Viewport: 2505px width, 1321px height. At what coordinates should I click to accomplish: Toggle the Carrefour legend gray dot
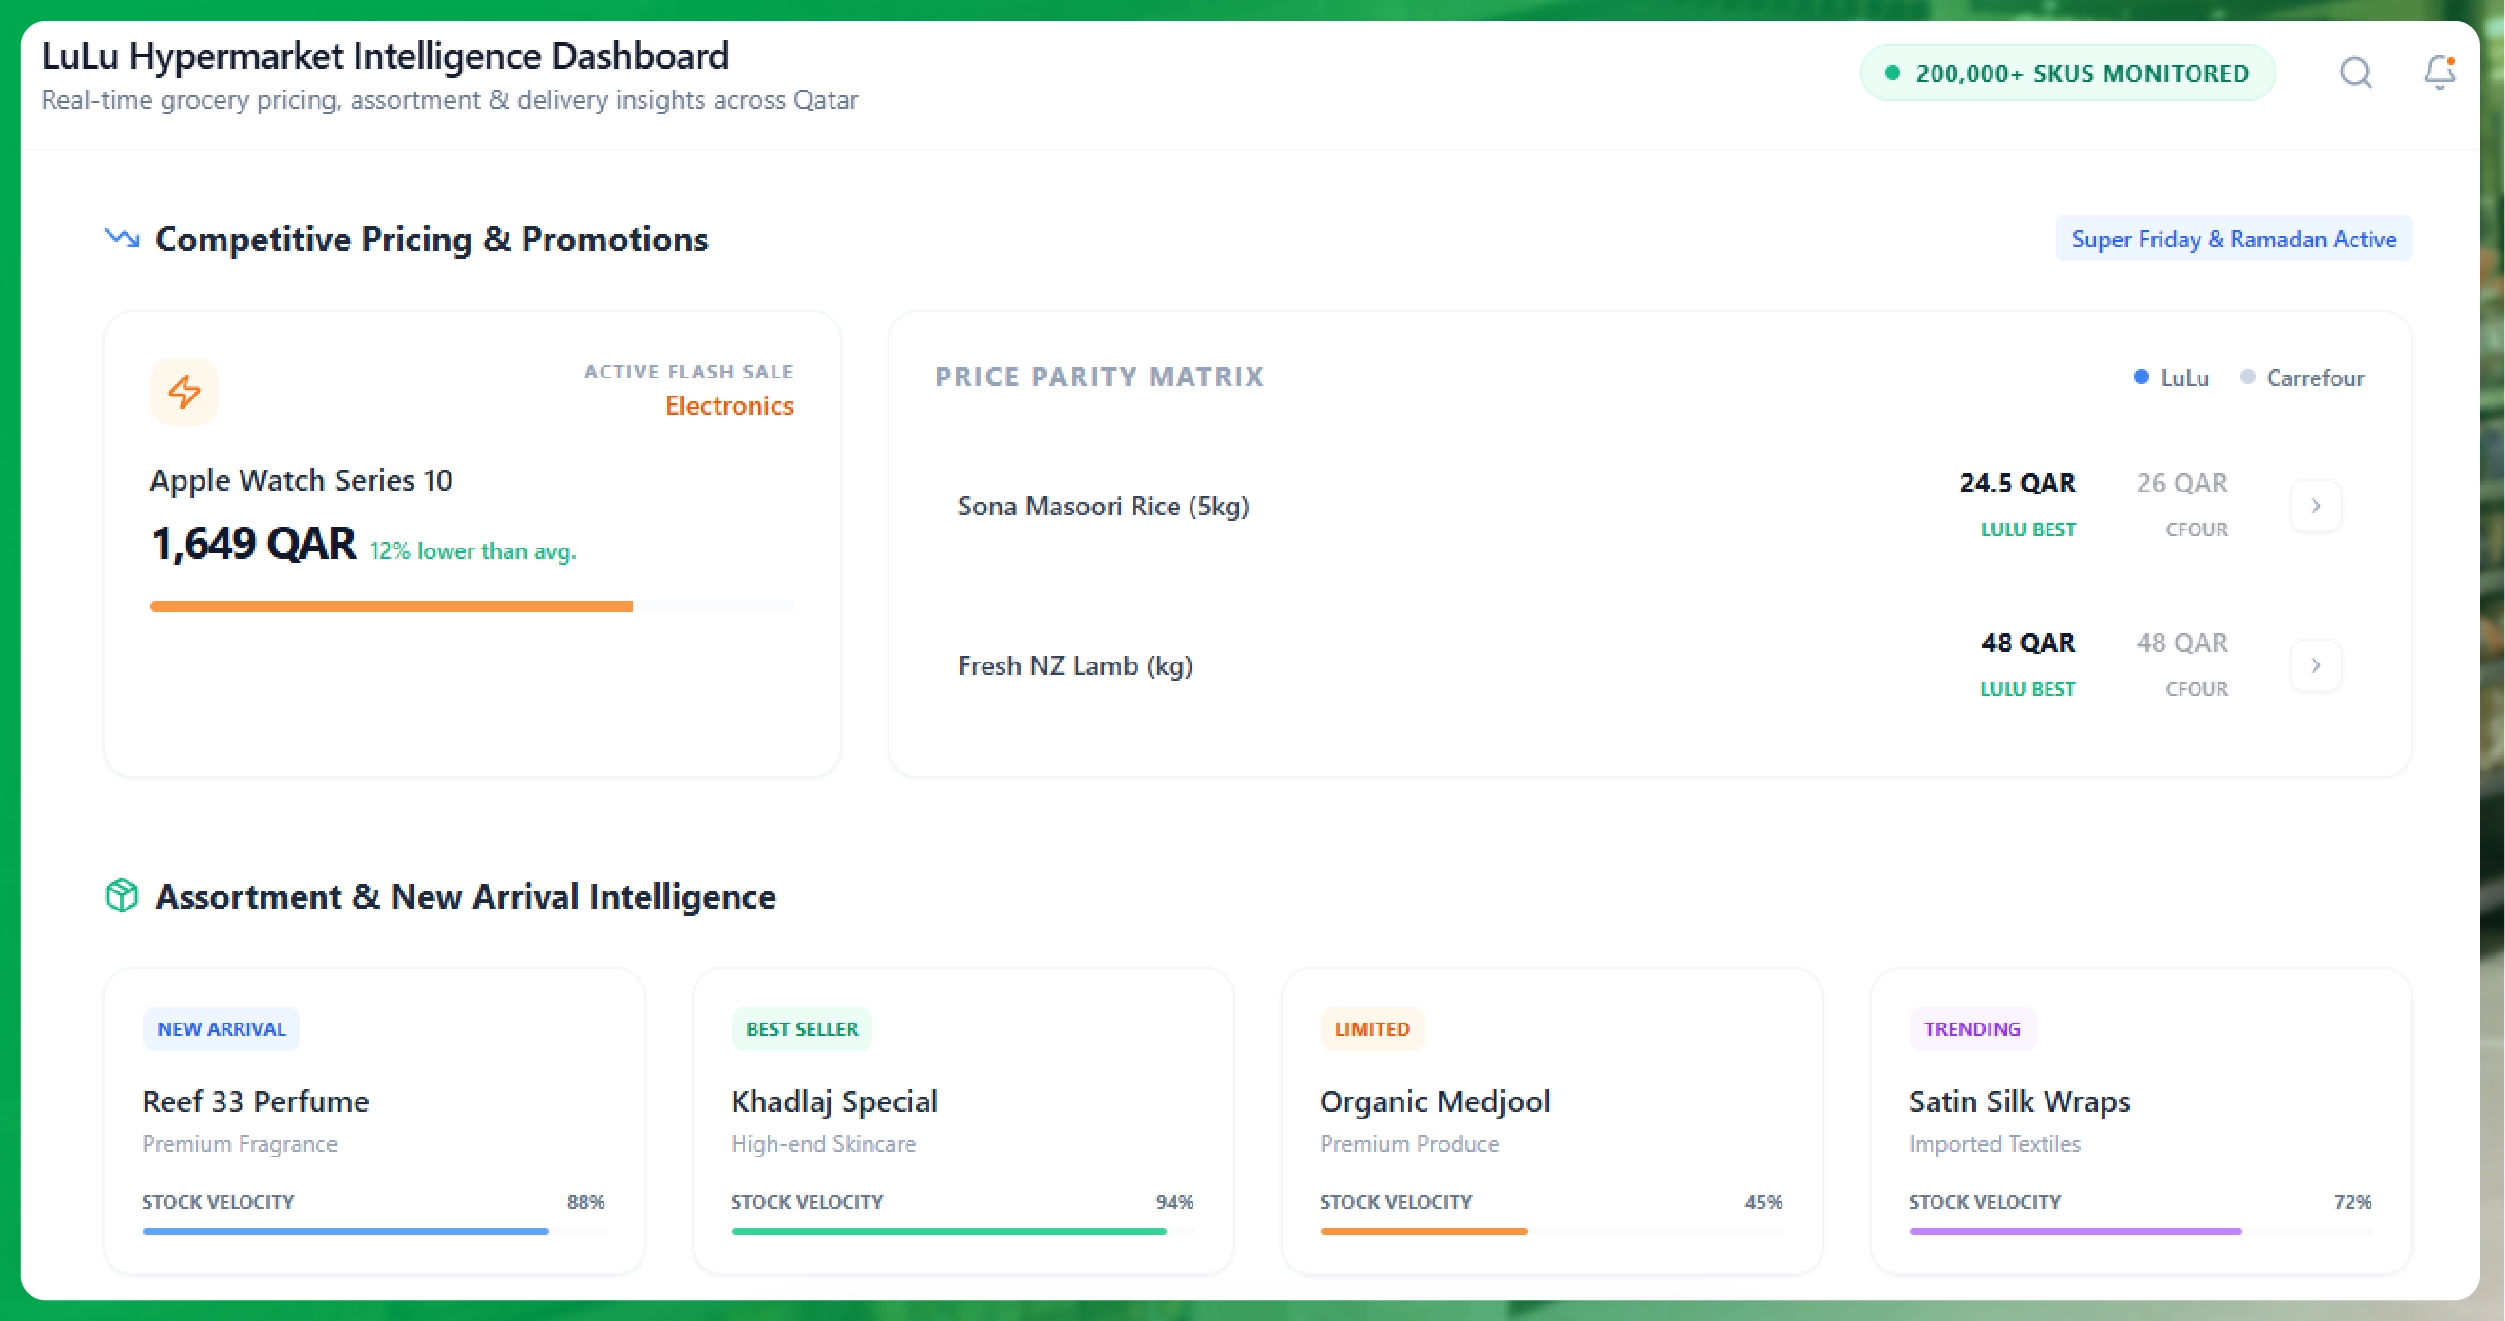[x=2248, y=377]
